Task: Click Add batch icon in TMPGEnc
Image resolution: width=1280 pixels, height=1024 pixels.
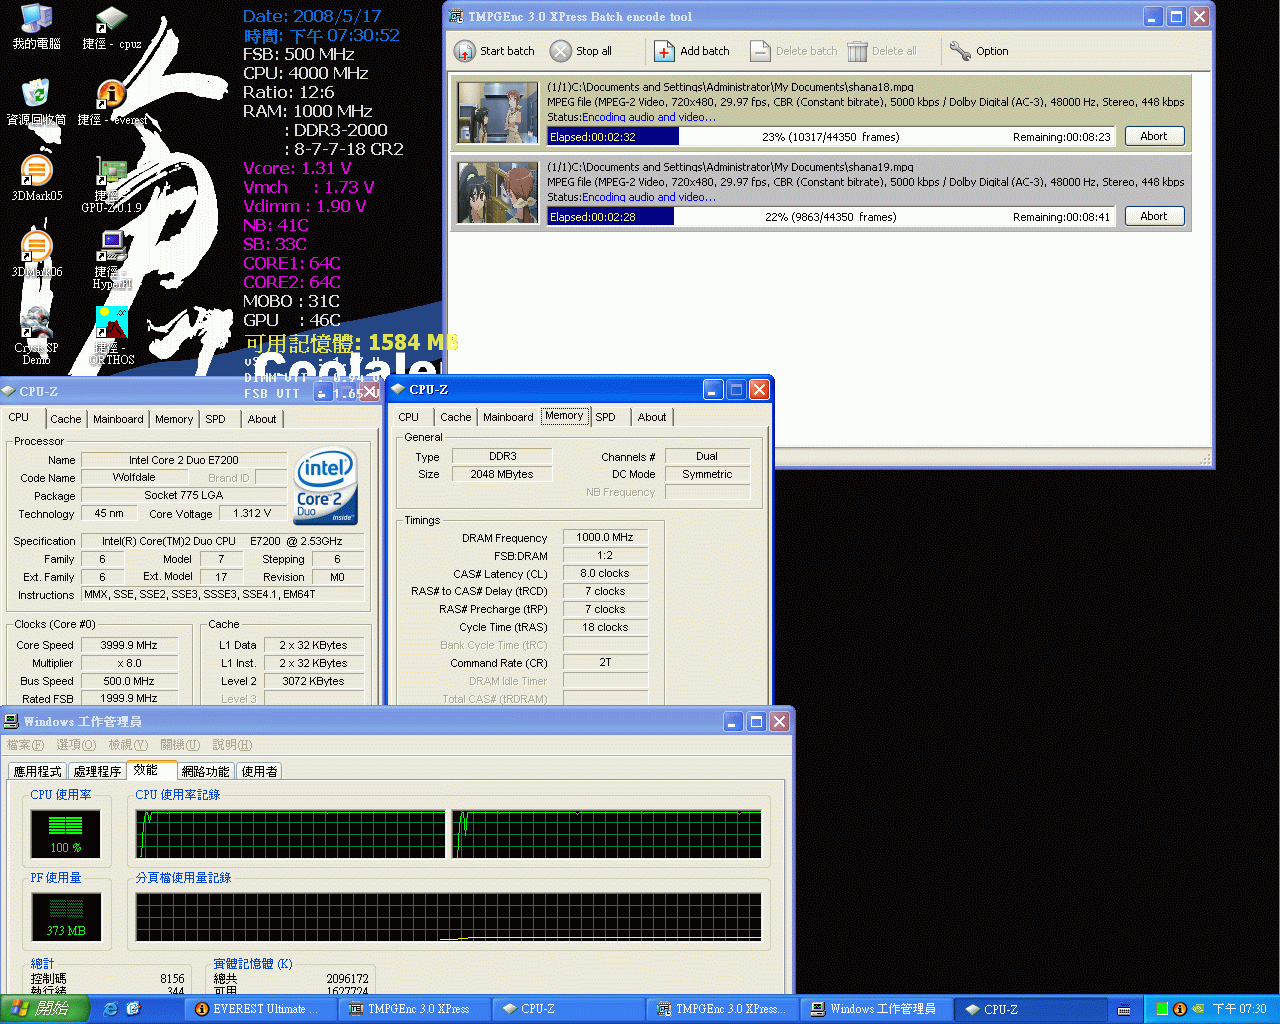Action: pyautogui.click(x=664, y=51)
